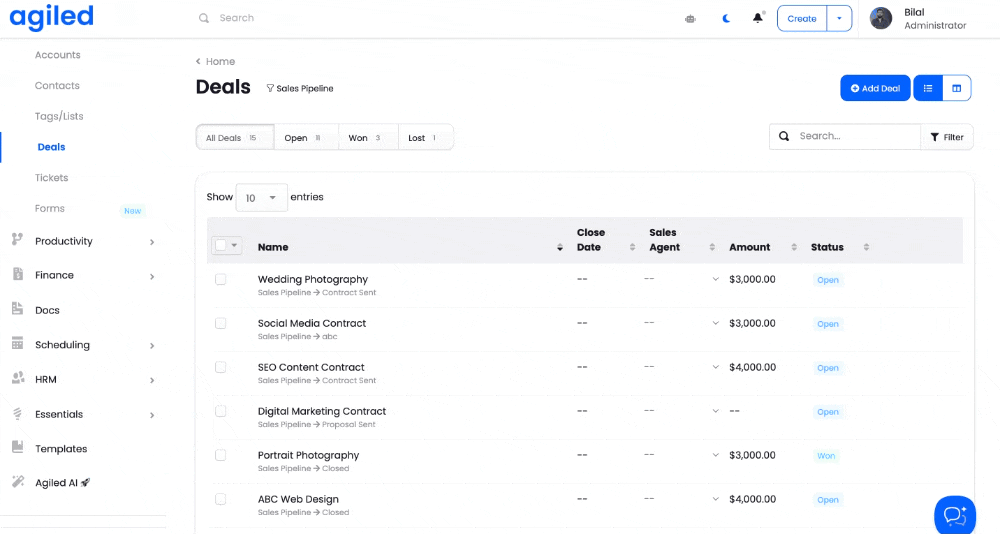
Task: Select the SEO Content Contract checkbox
Action: [x=221, y=368]
